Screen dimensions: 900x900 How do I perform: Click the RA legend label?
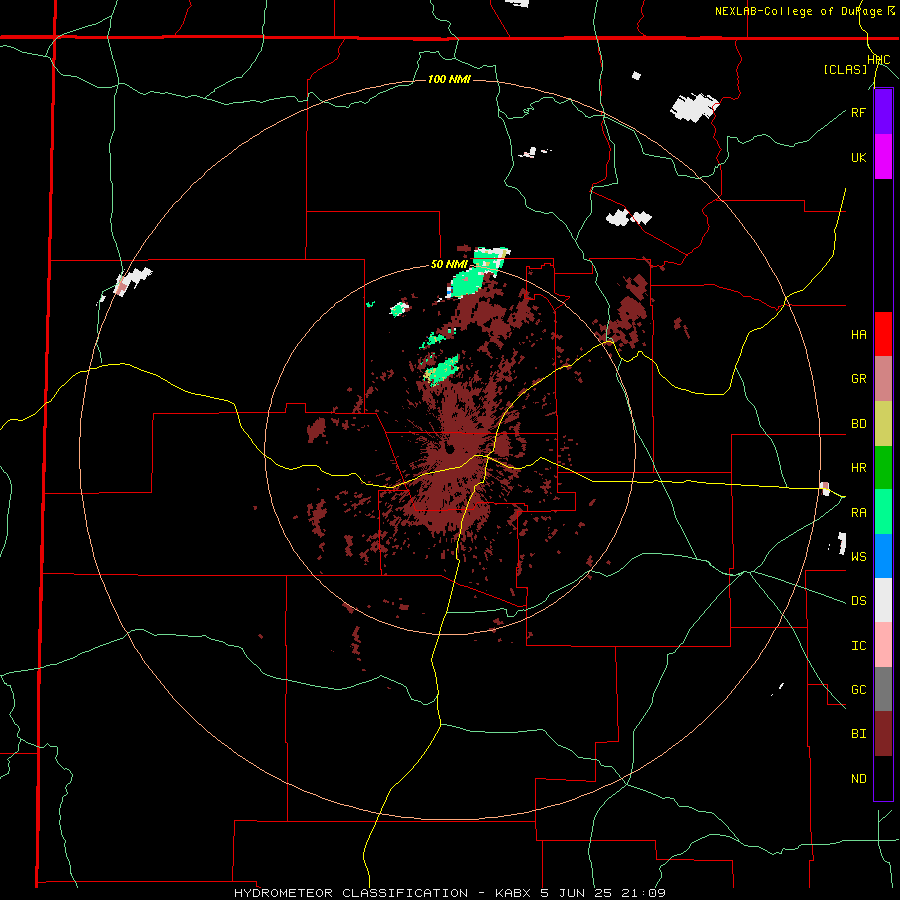coord(859,512)
